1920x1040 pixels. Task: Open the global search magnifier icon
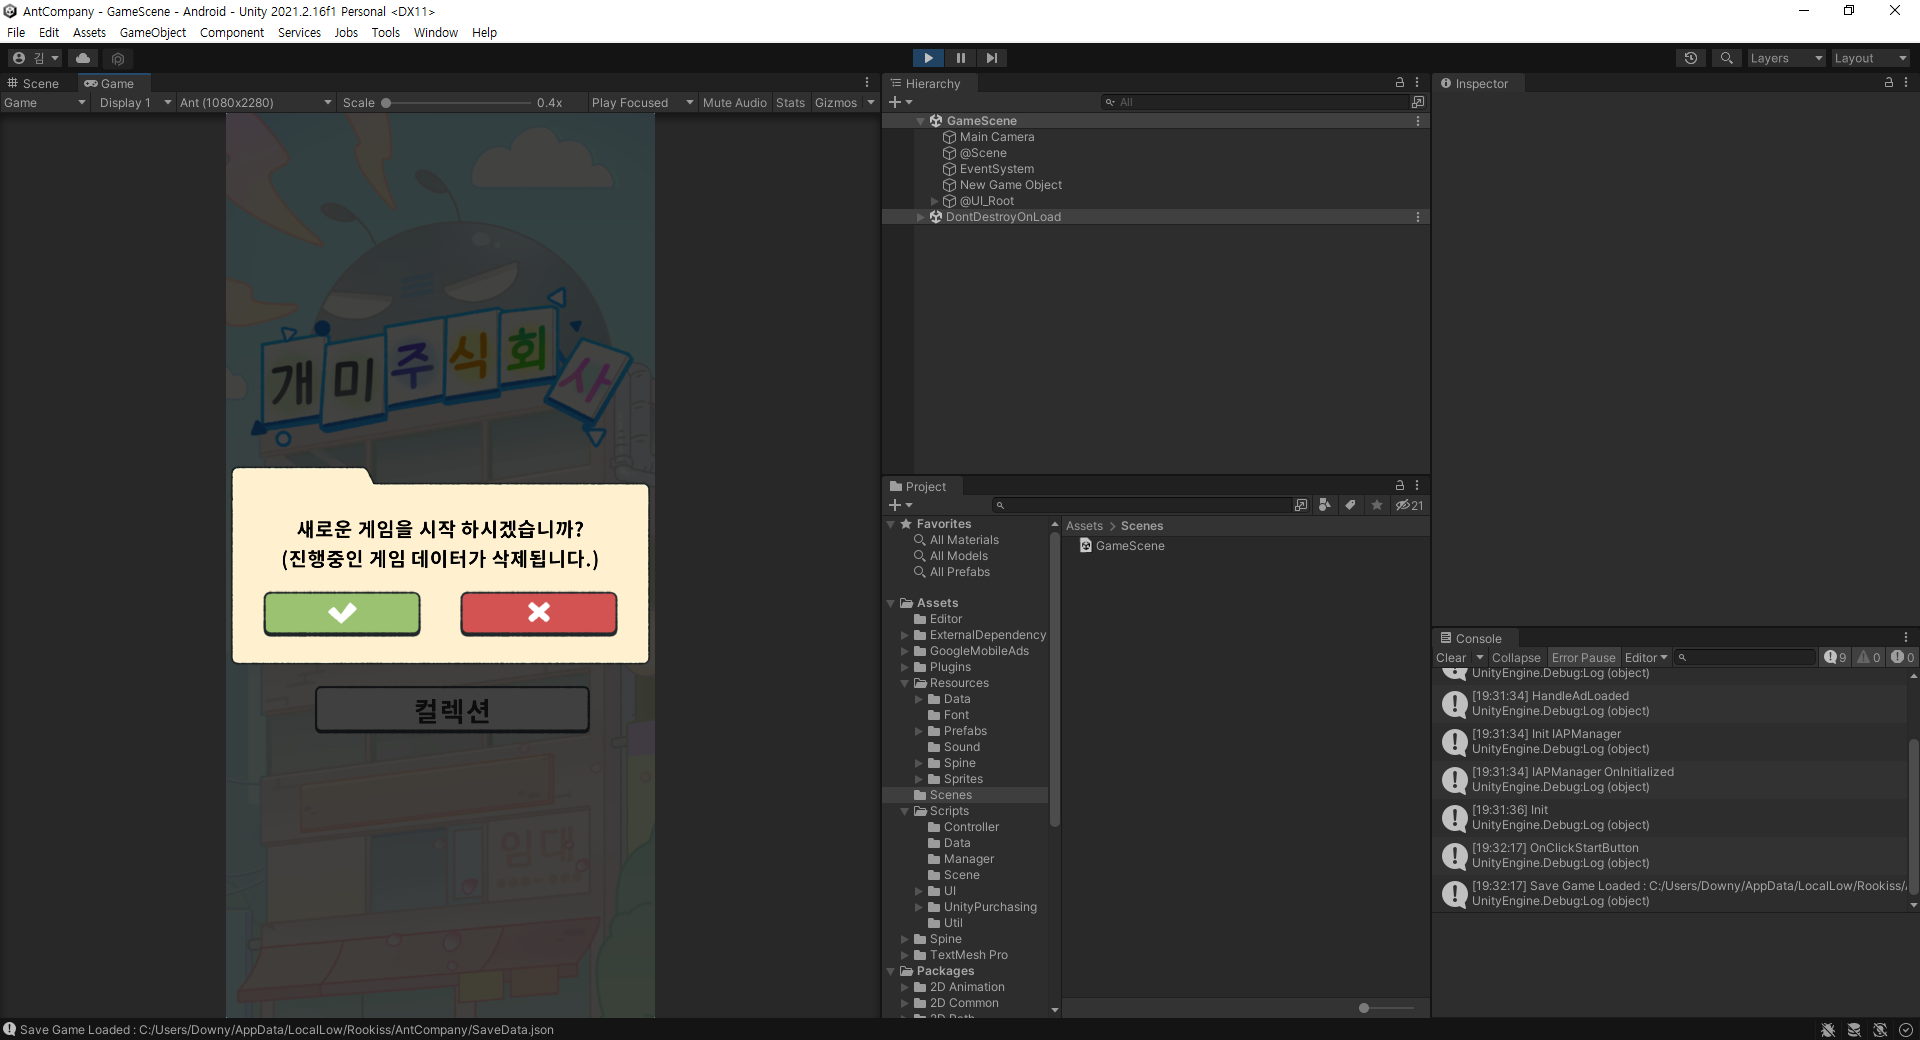[1726, 58]
